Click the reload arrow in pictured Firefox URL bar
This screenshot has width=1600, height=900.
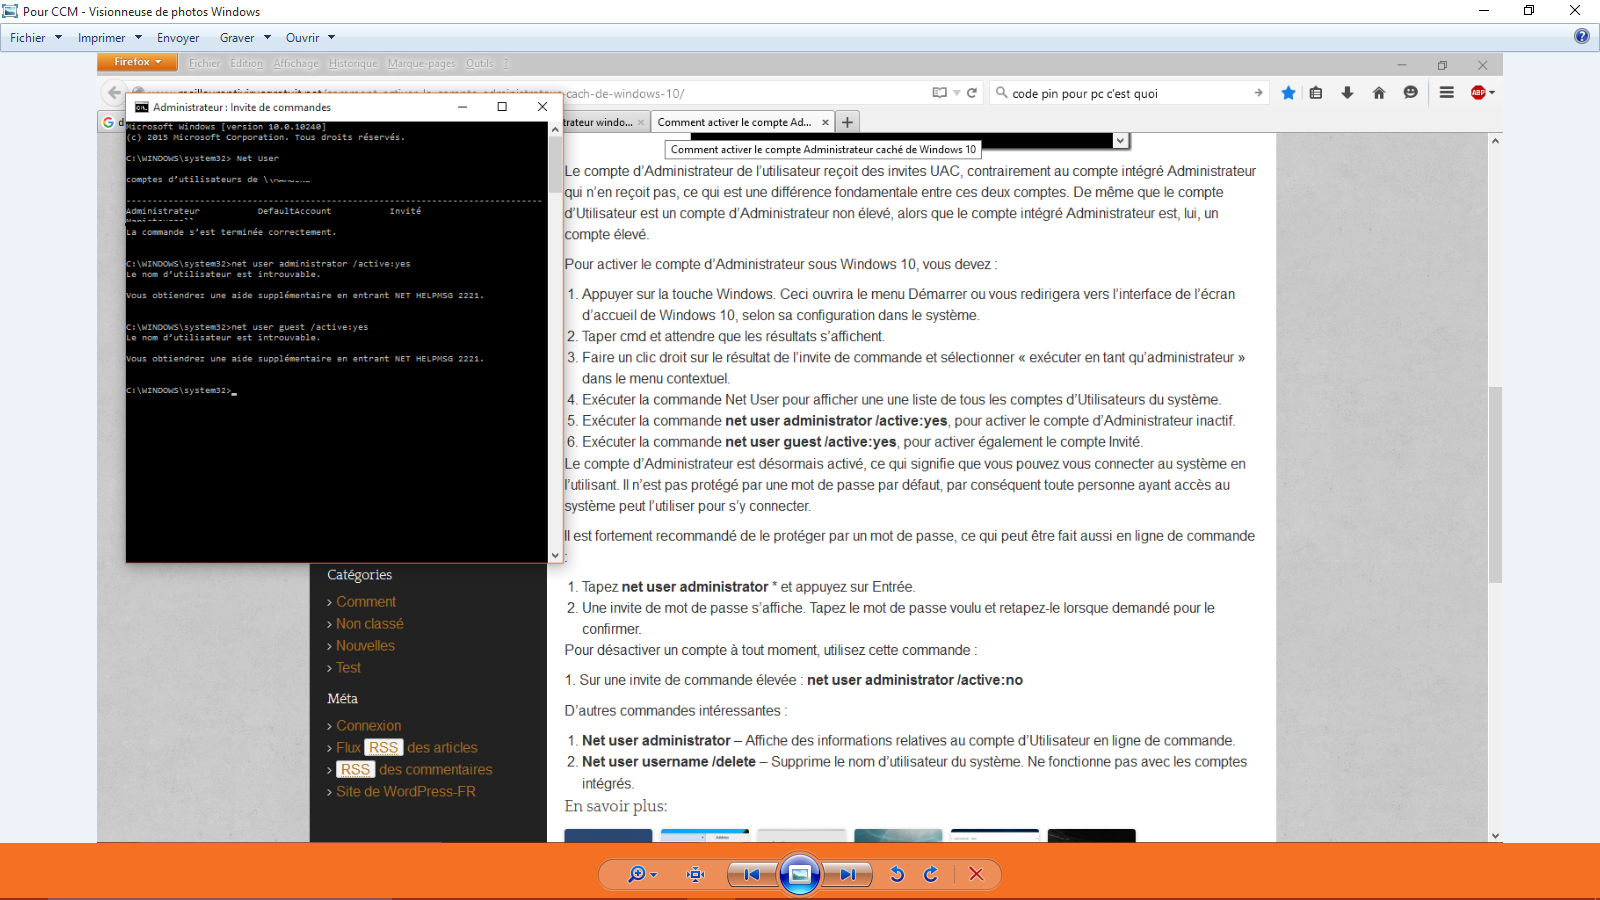971,93
